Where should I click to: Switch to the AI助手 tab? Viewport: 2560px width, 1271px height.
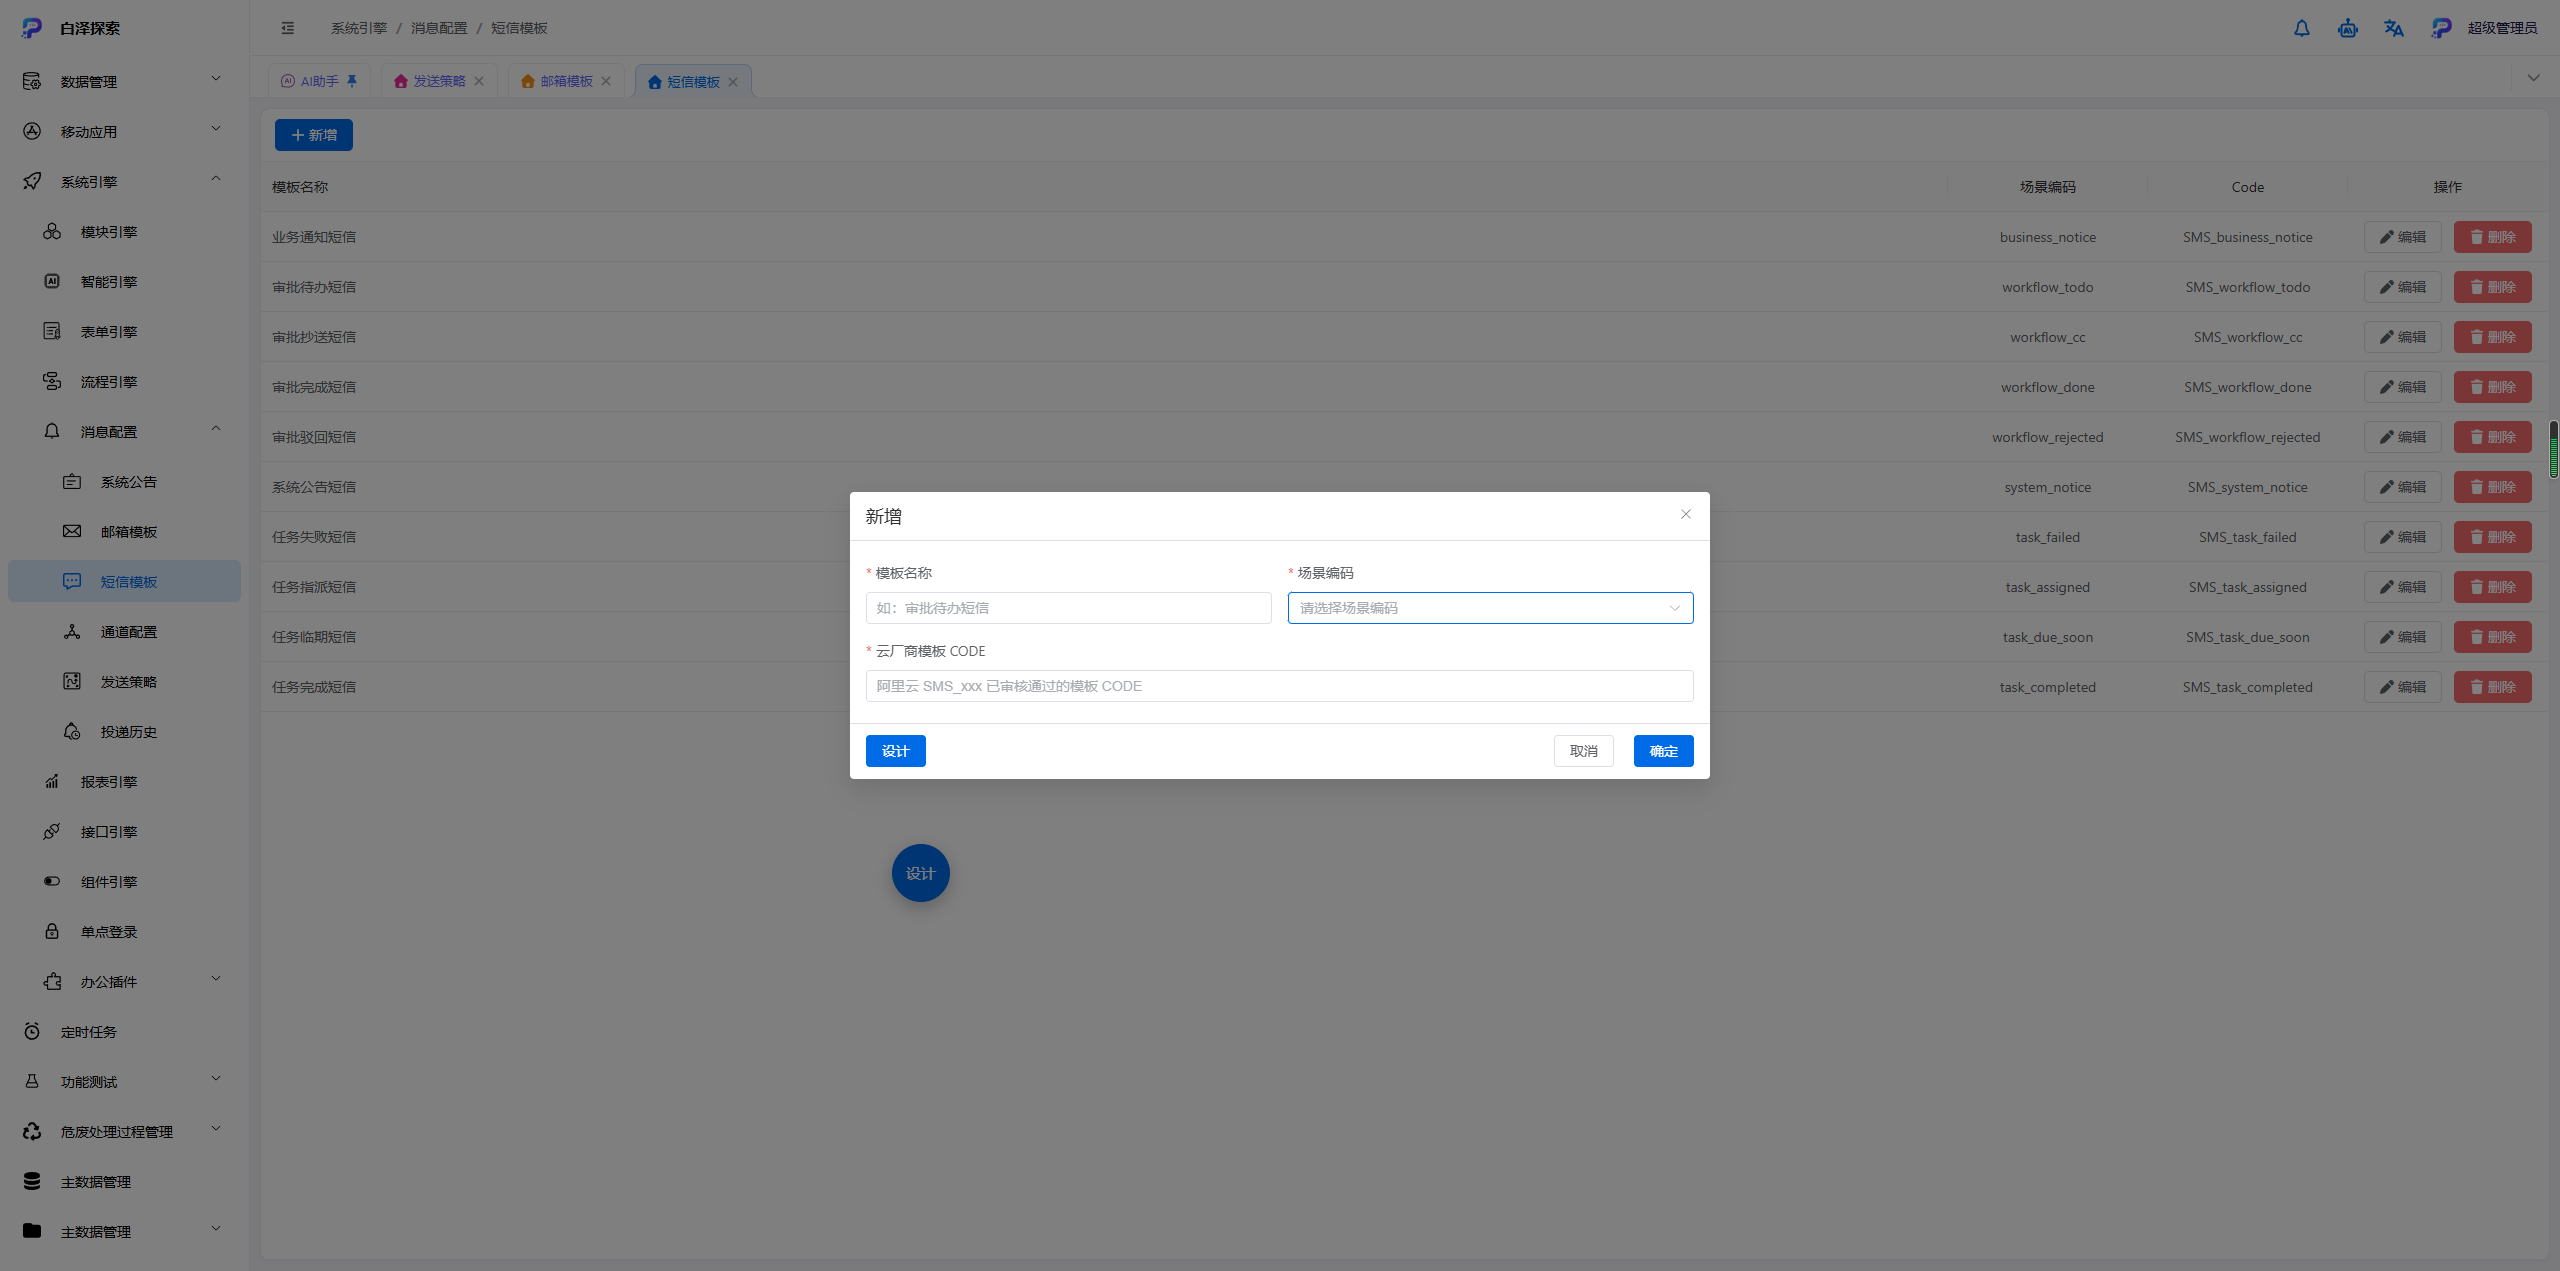[319, 81]
